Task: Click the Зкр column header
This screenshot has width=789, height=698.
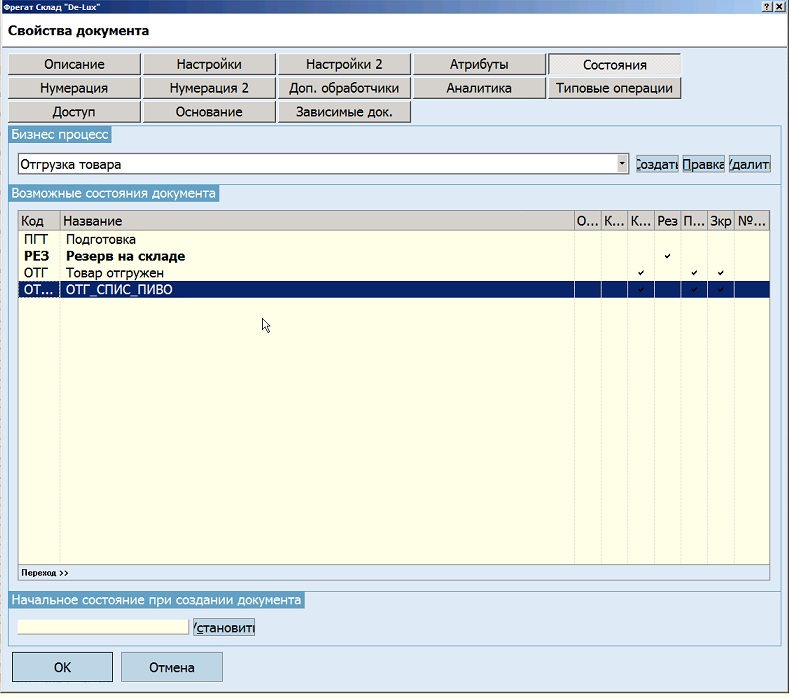Action: tap(721, 221)
